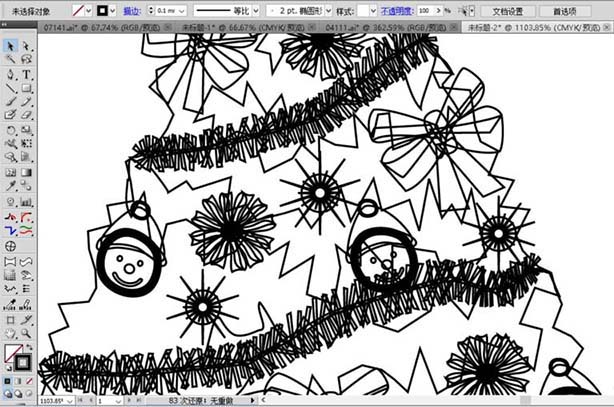The width and height of the screenshot is (614, 407).
Task: Pick the Free Transform tool
Action: click(x=26, y=143)
